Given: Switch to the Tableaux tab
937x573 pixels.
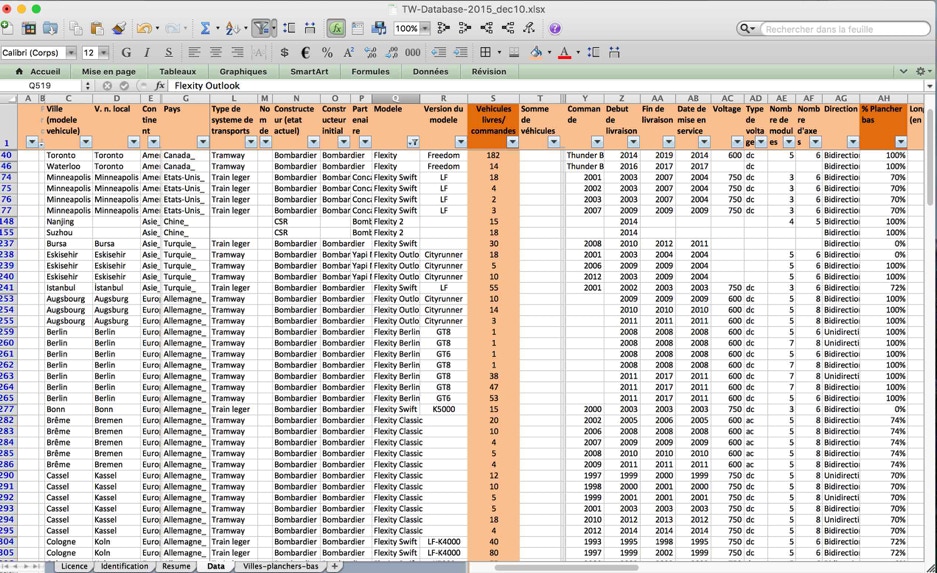Looking at the screenshot, I should coord(177,71).
